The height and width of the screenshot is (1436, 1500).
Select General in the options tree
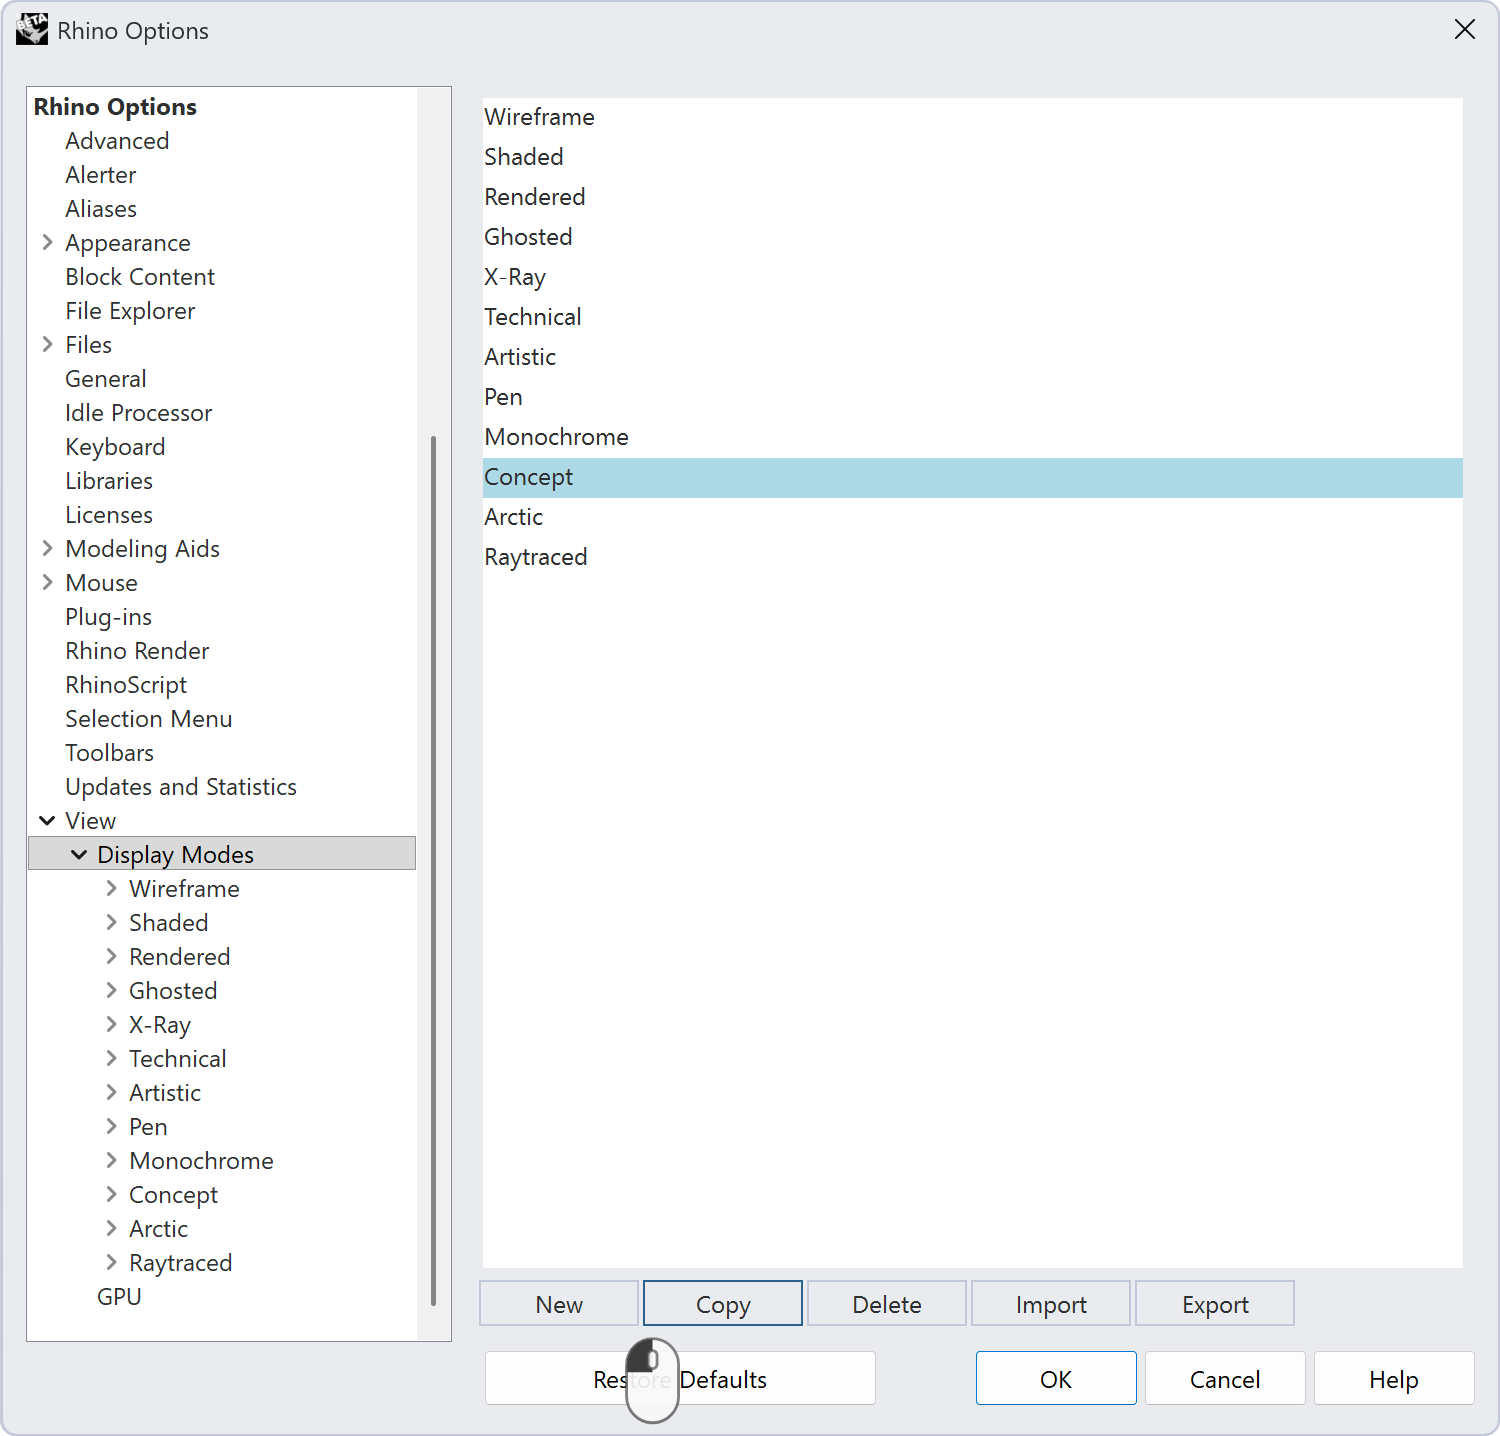click(x=106, y=379)
